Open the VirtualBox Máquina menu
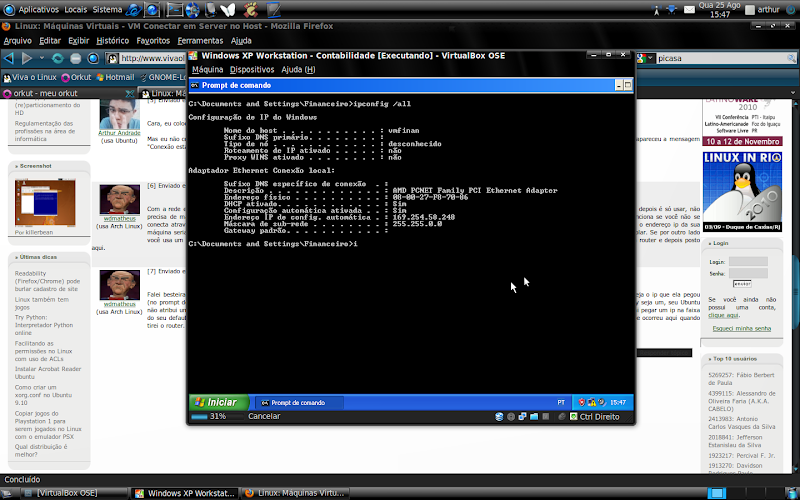Screen dimensions: 800x500 (x=208, y=69)
